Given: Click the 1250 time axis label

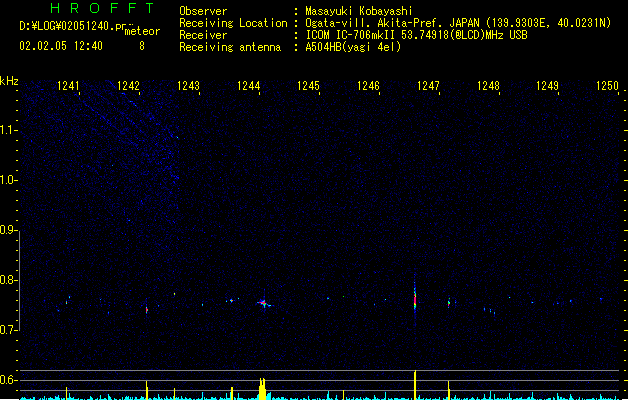Looking at the screenshot, I should [x=607, y=86].
